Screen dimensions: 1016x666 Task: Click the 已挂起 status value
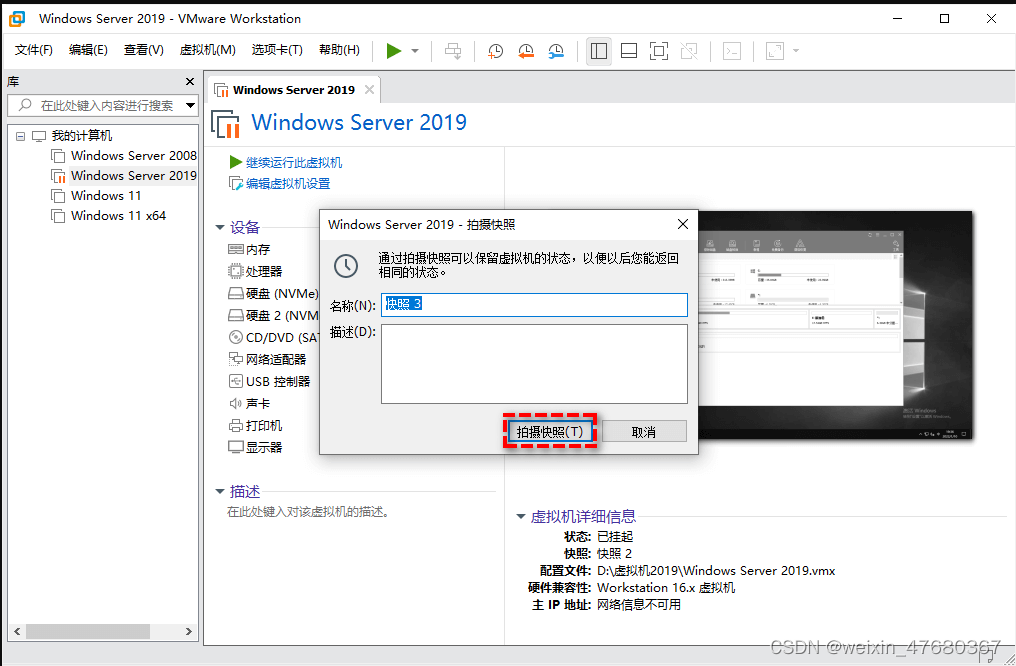[614, 536]
